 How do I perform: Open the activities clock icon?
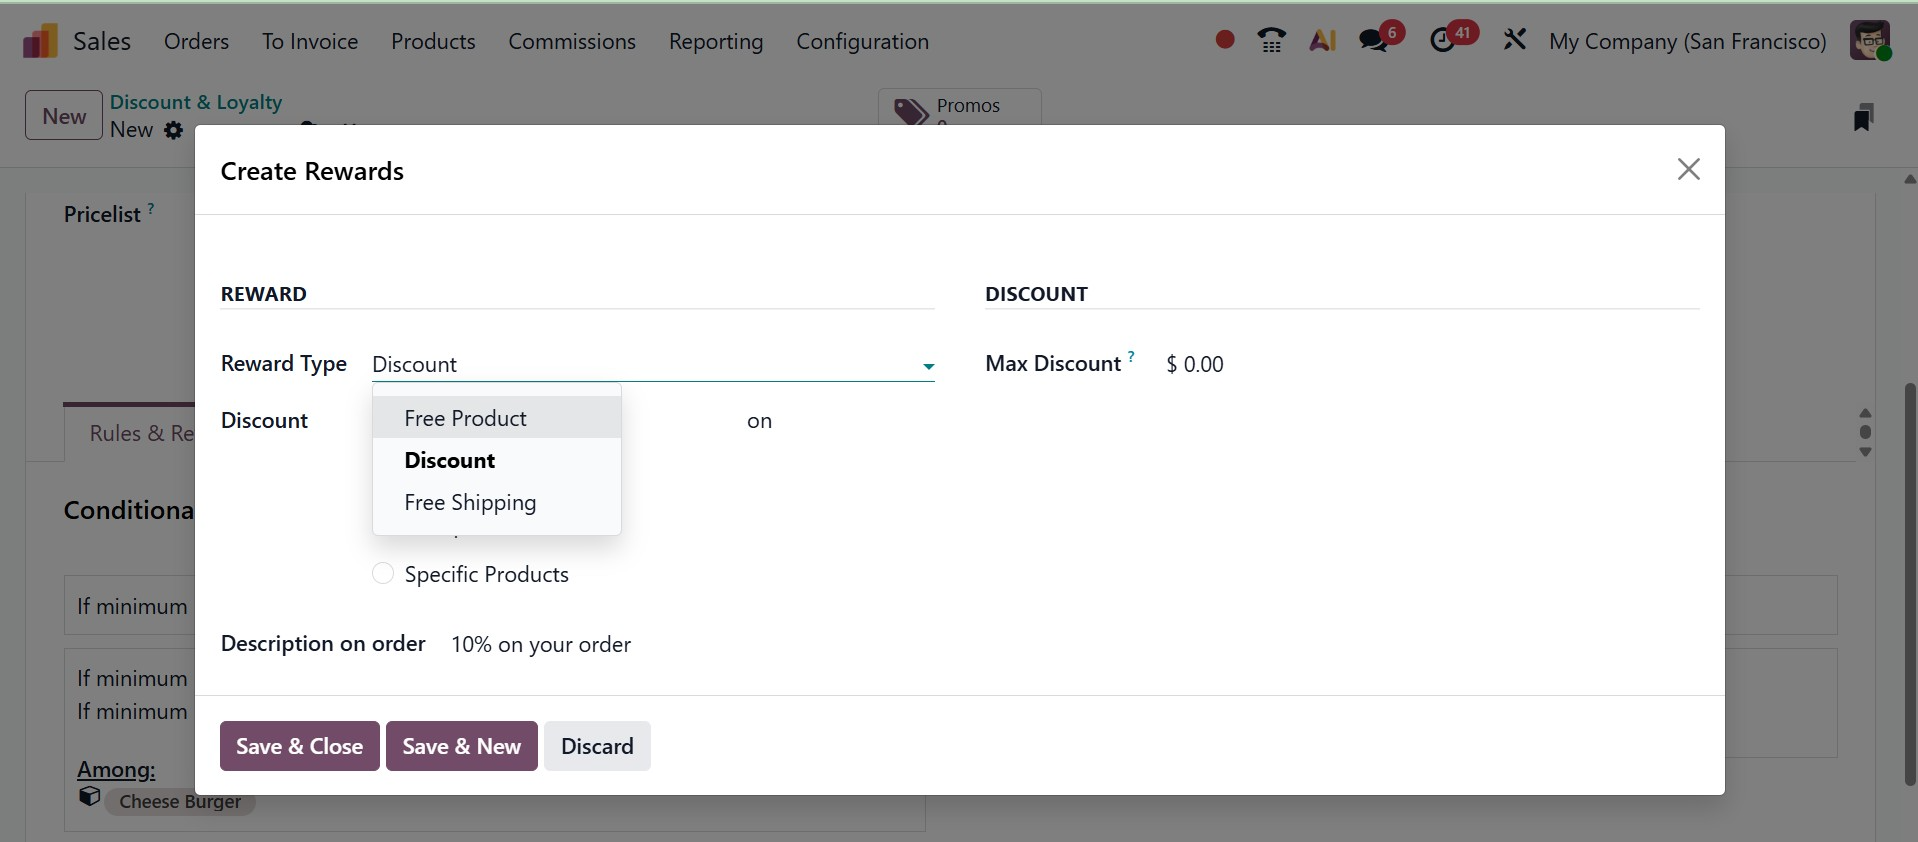[x=1443, y=41]
